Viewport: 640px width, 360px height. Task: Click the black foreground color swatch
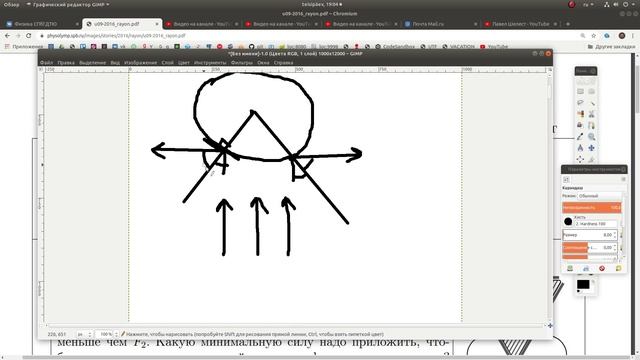(x=583, y=284)
